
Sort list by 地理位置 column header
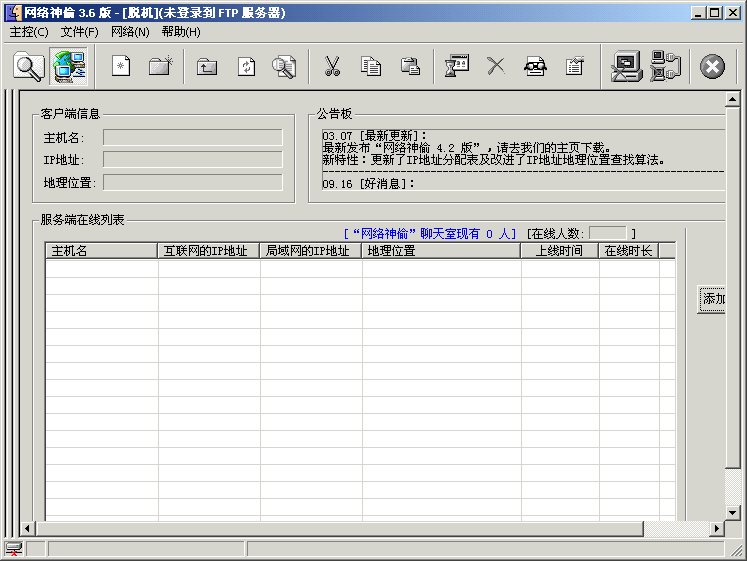click(x=440, y=251)
